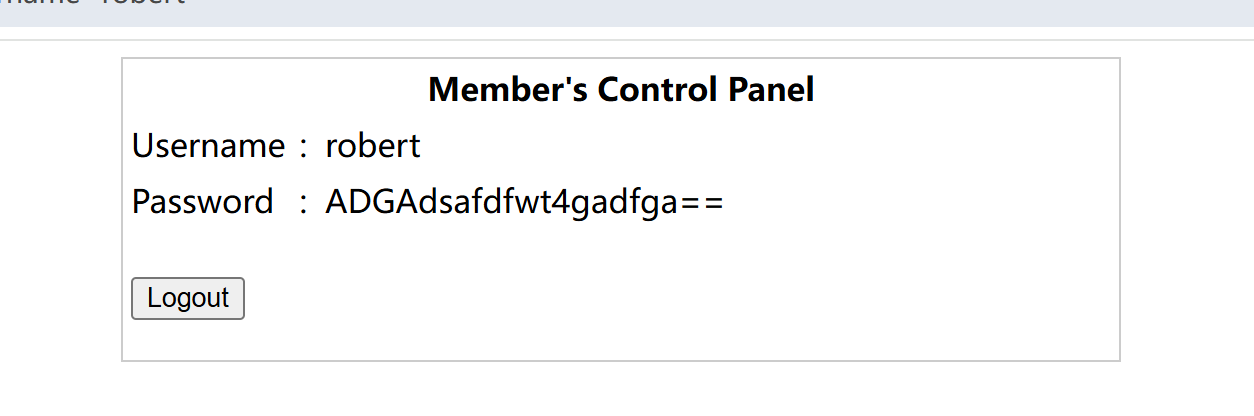Click the password value ADGAdsafdfwt4gadfga==
The image size is (1254, 416).
[x=523, y=202]
